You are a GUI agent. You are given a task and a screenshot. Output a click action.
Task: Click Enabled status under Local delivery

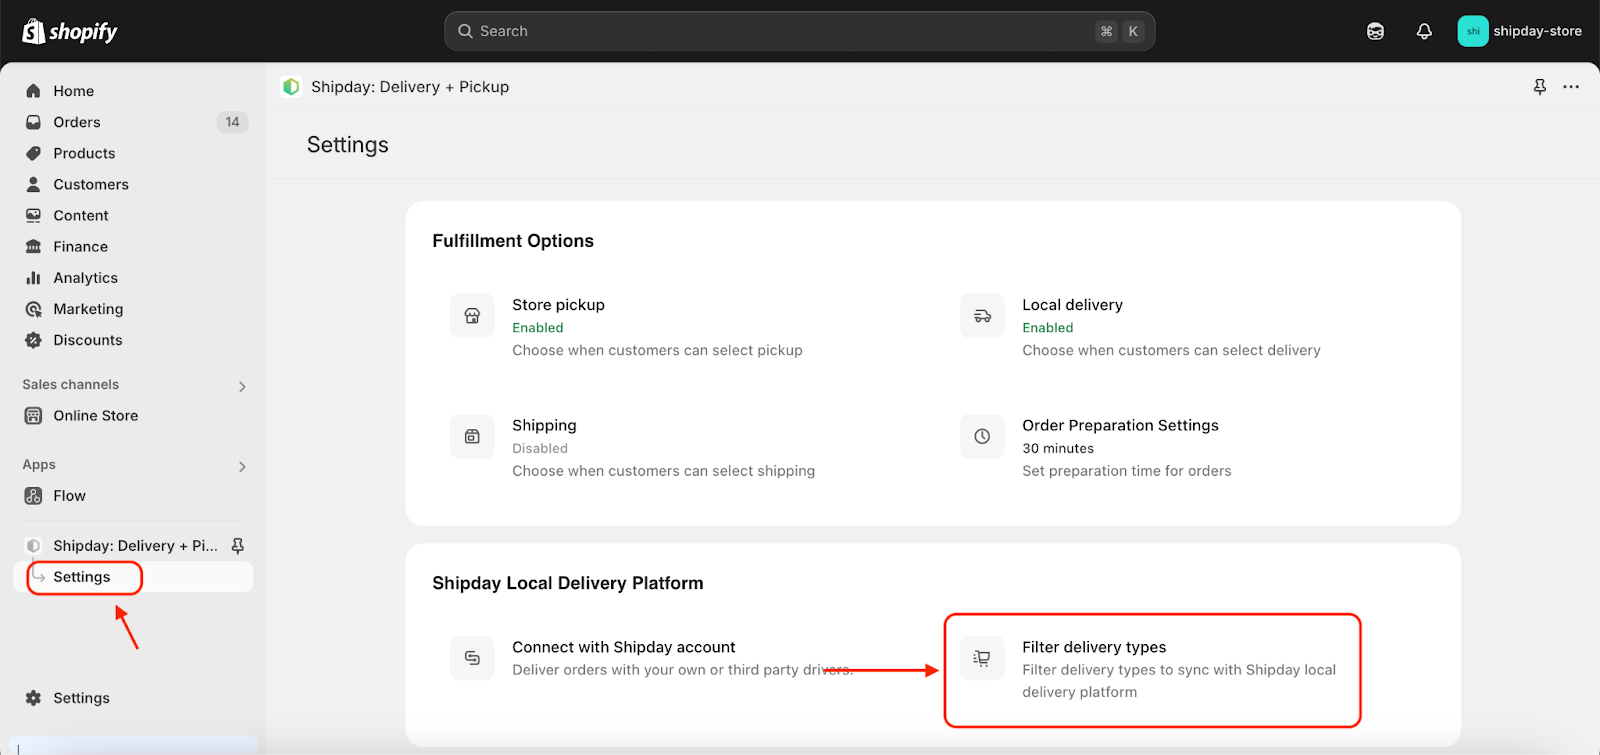click(1048, 328)
